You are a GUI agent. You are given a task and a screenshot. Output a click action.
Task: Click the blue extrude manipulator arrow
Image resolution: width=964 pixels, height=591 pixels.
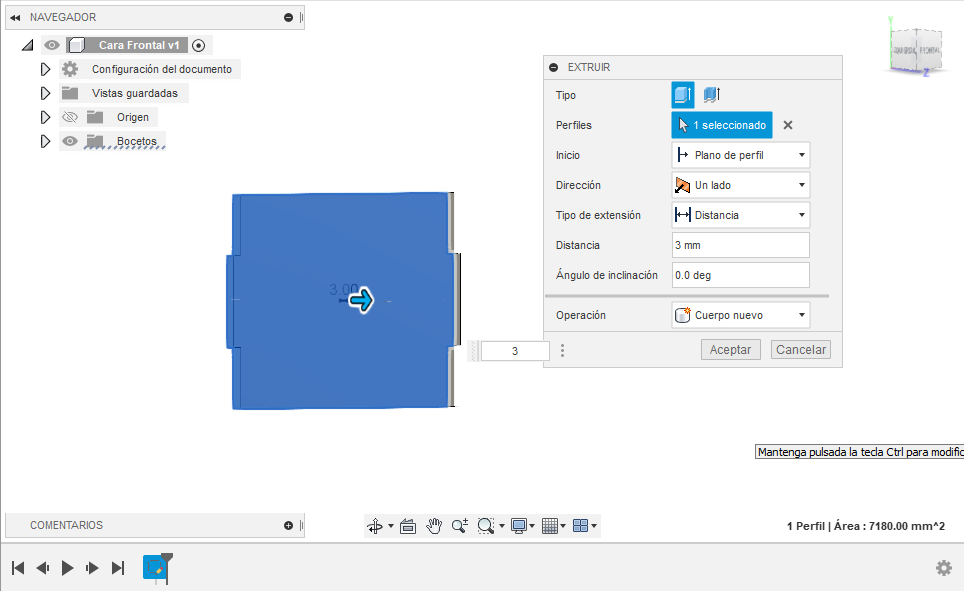click(361, 300)
